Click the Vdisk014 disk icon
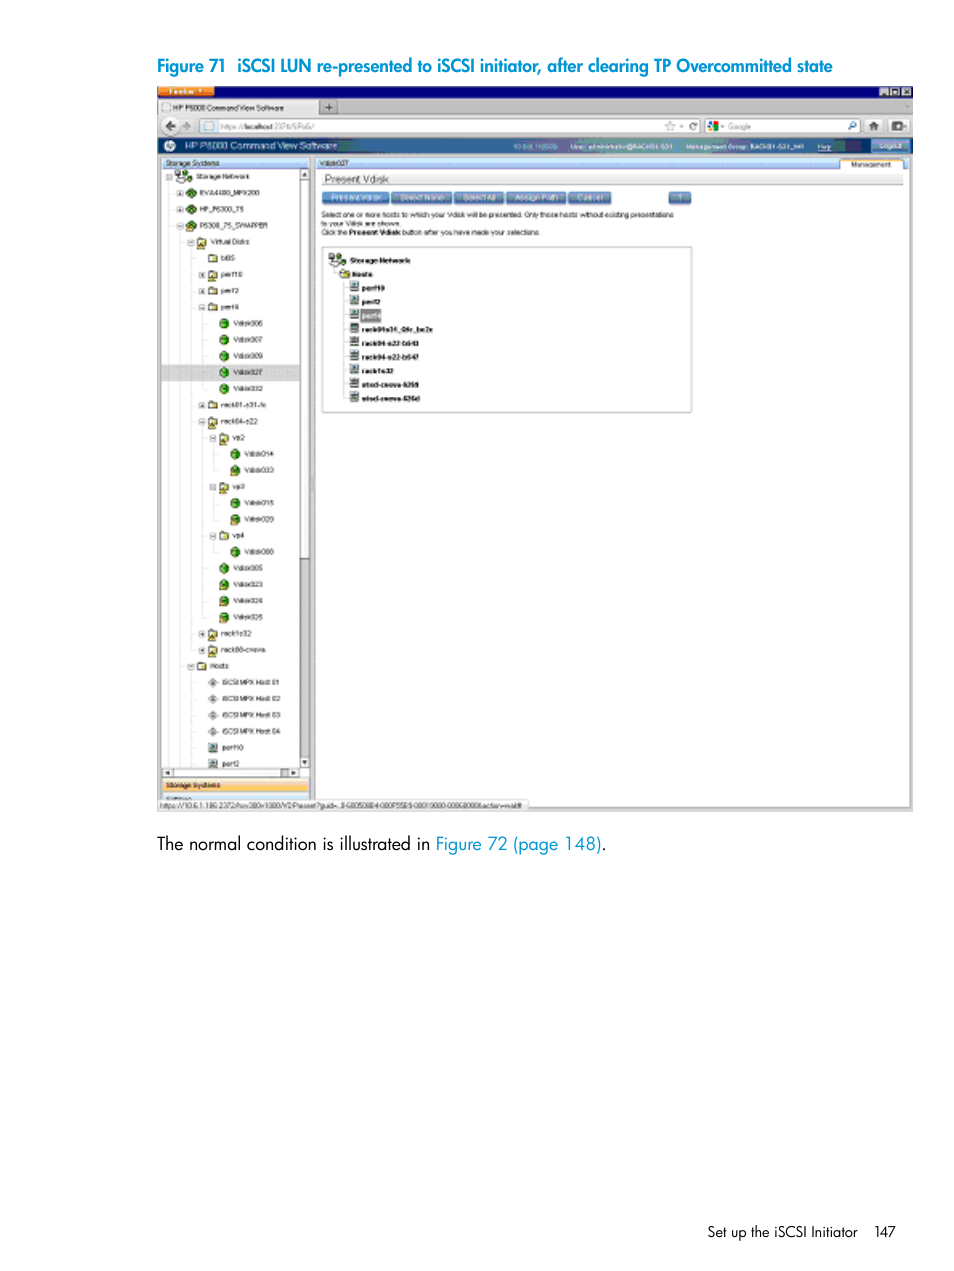Viewport: 954px width, 1271px height. click(x=235, y=454)
